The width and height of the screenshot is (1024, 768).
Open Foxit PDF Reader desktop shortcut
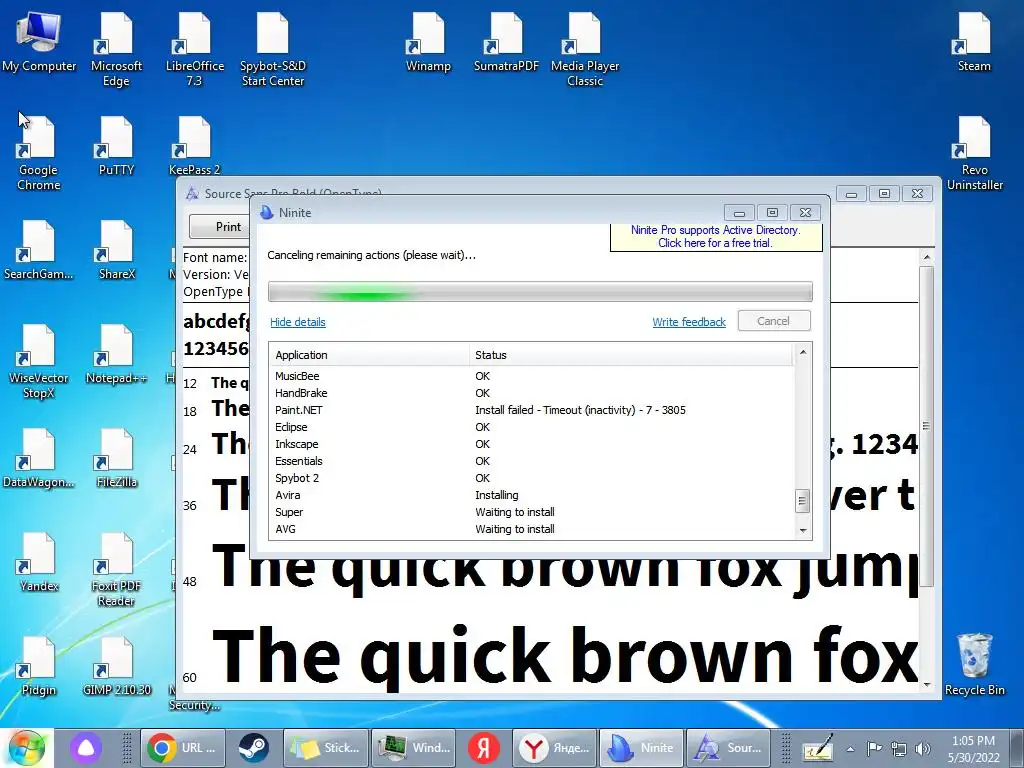pyautogui.click(x=116, y=570)
